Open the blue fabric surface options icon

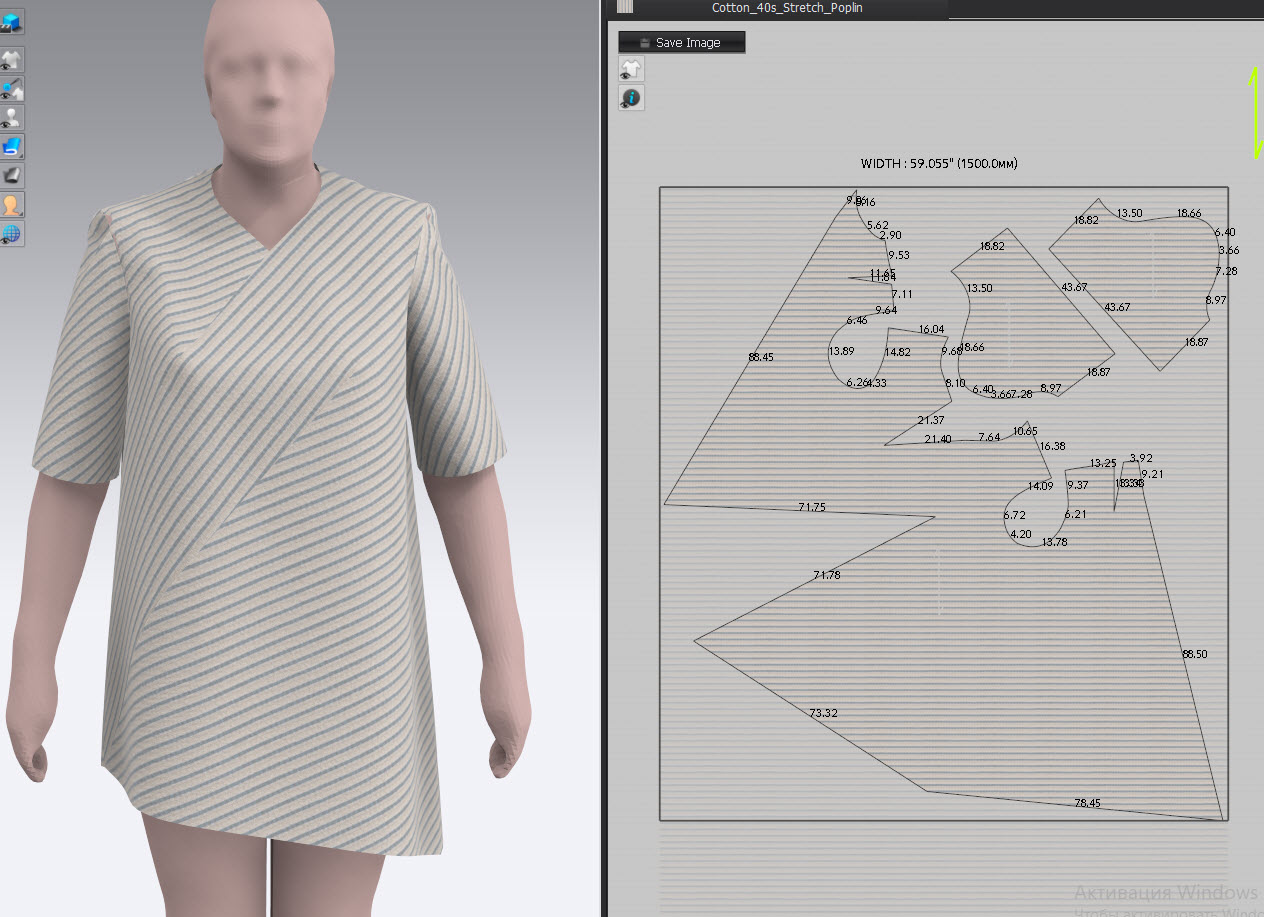coord(13,147)
